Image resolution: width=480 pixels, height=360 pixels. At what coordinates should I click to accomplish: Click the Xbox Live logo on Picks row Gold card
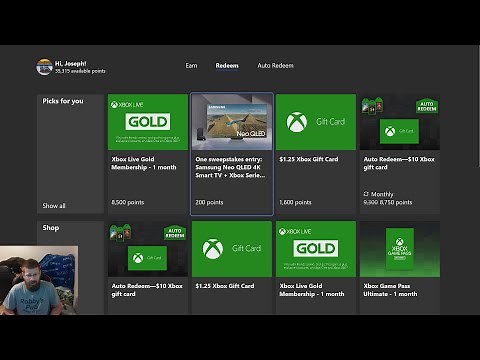pos(127,105)
